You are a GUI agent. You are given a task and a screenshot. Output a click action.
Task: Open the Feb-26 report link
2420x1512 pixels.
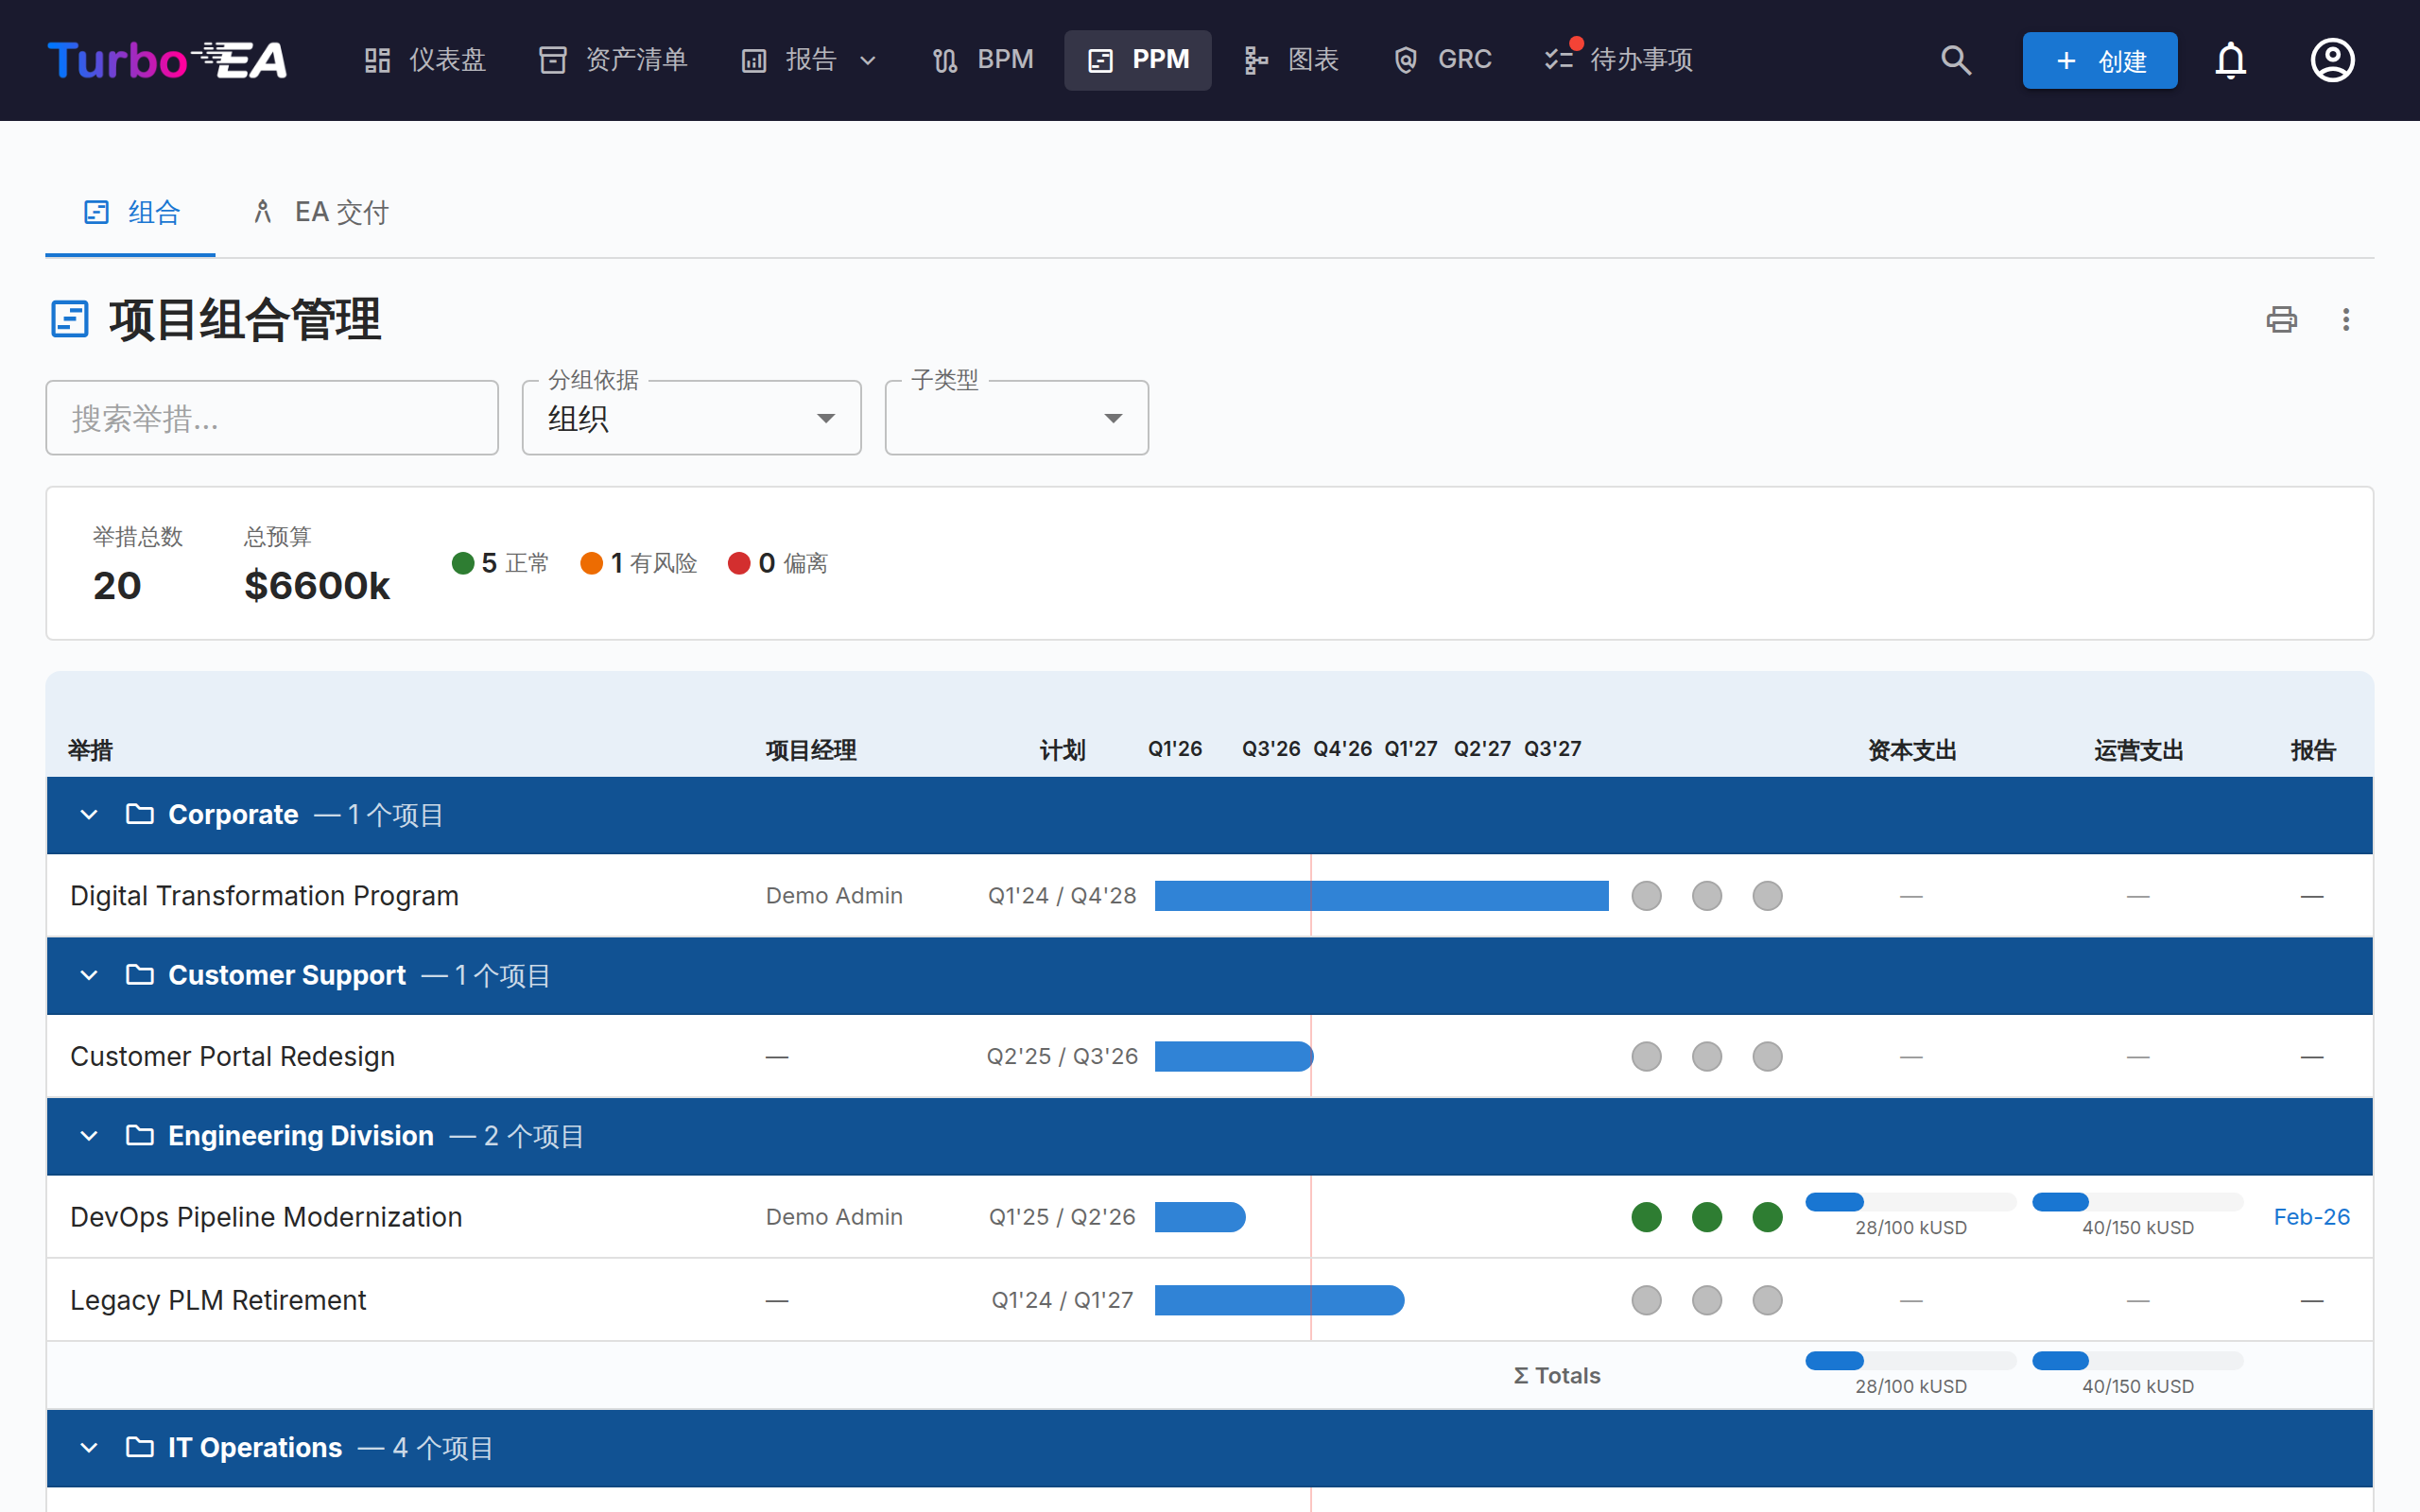(x=2311, y=1217)
